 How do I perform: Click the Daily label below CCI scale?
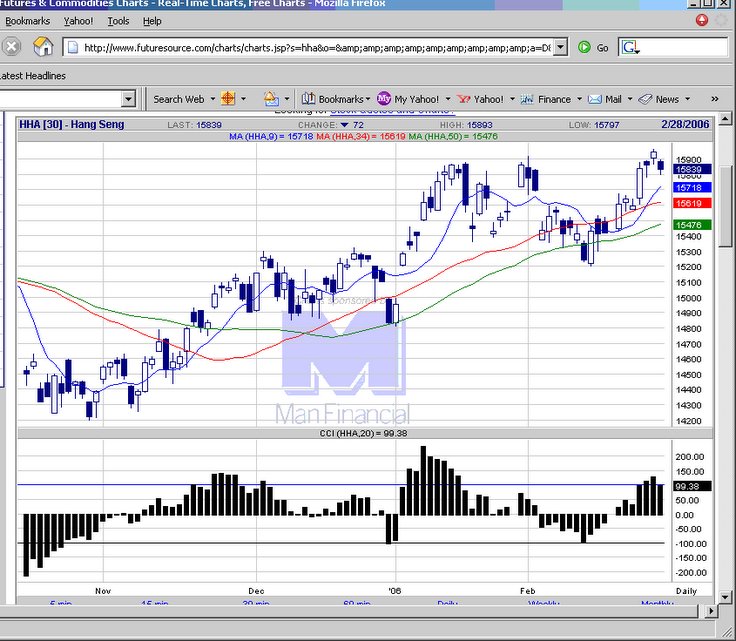coord(686,591)
